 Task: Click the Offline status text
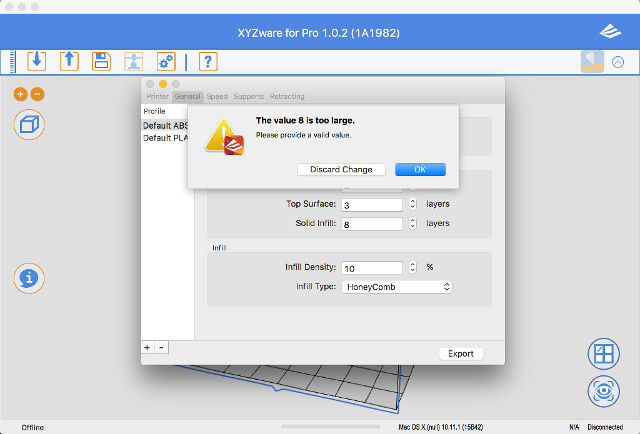[33, 427]
